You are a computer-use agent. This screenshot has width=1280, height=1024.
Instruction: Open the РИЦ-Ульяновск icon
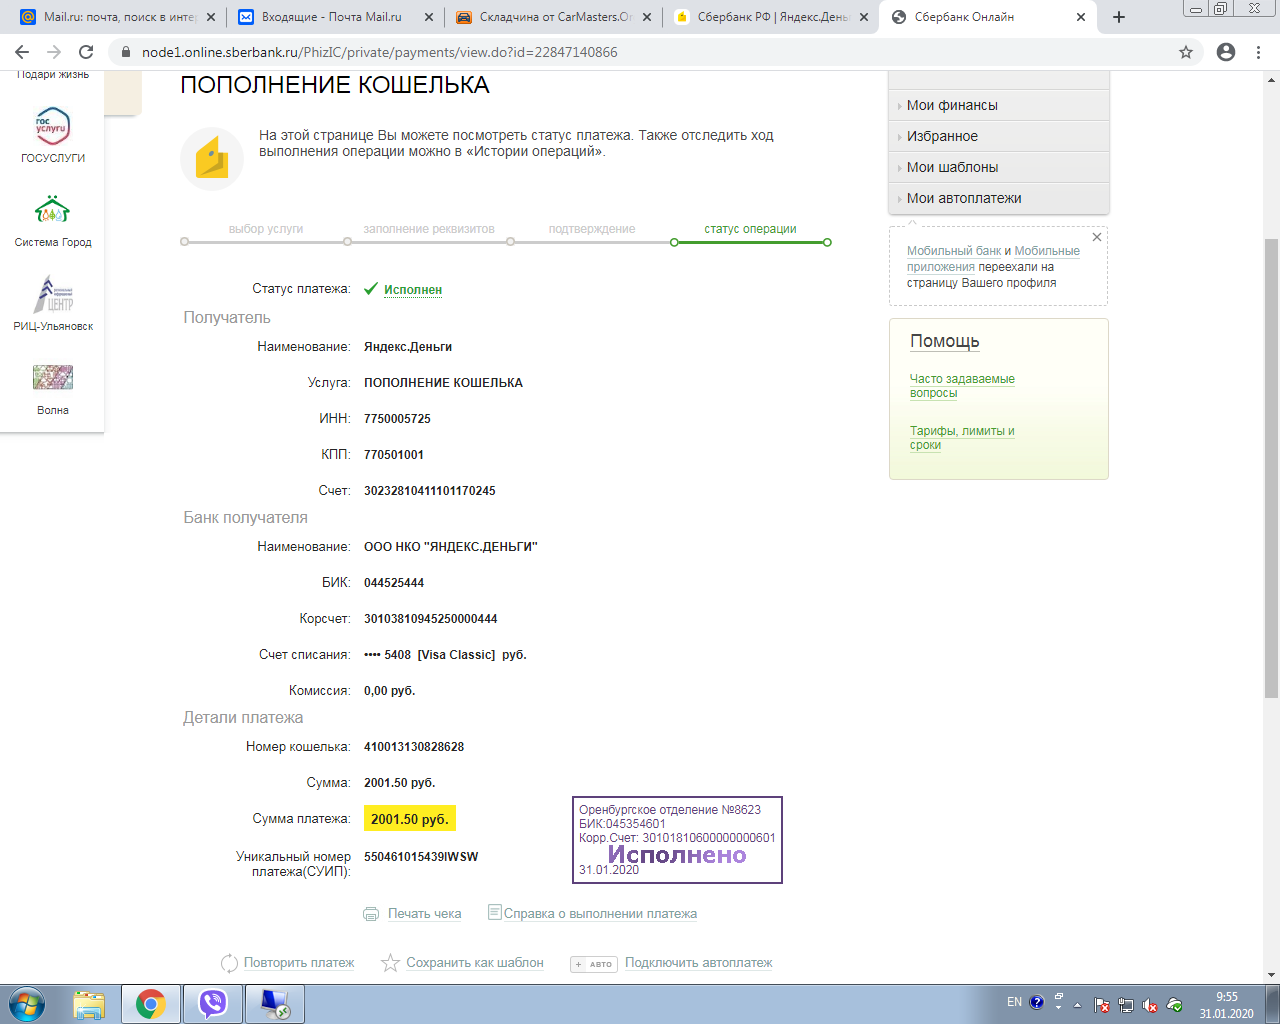[x=52, y=294]
